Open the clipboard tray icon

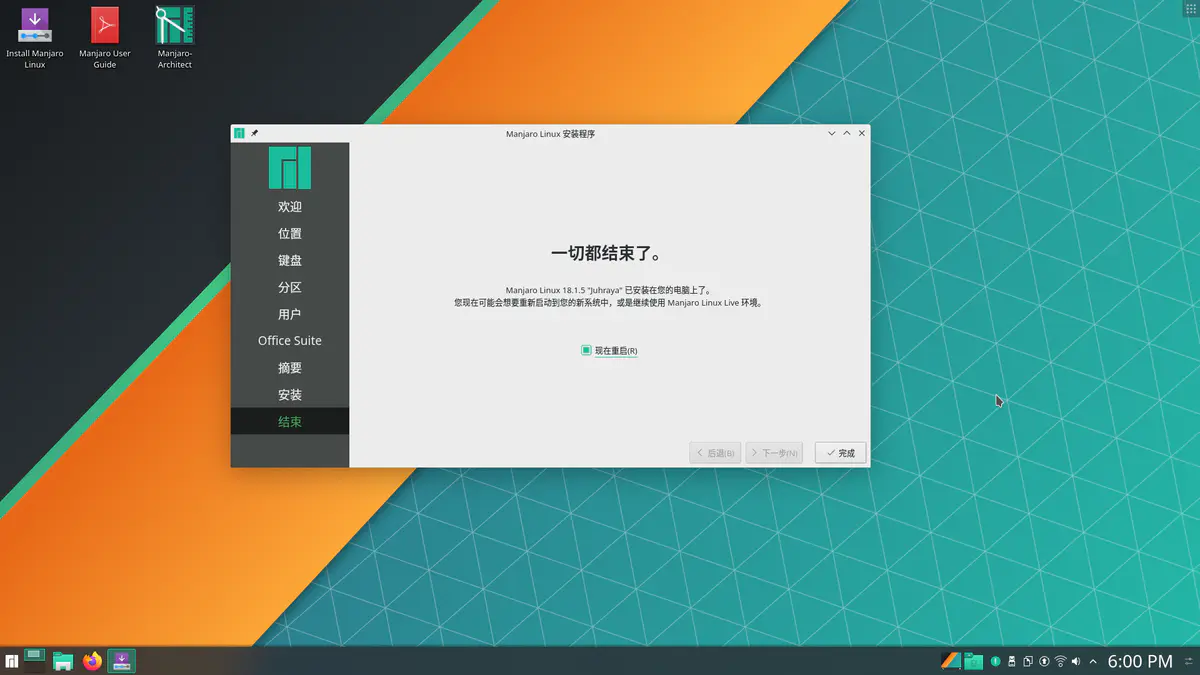[x=1028, y=661]
